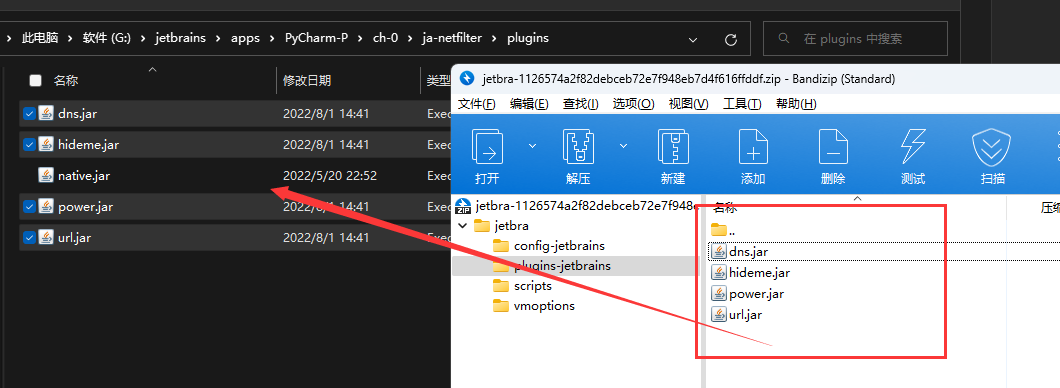Navigate to 软件 (G:) in breadcrumb

tap(107, 39)
